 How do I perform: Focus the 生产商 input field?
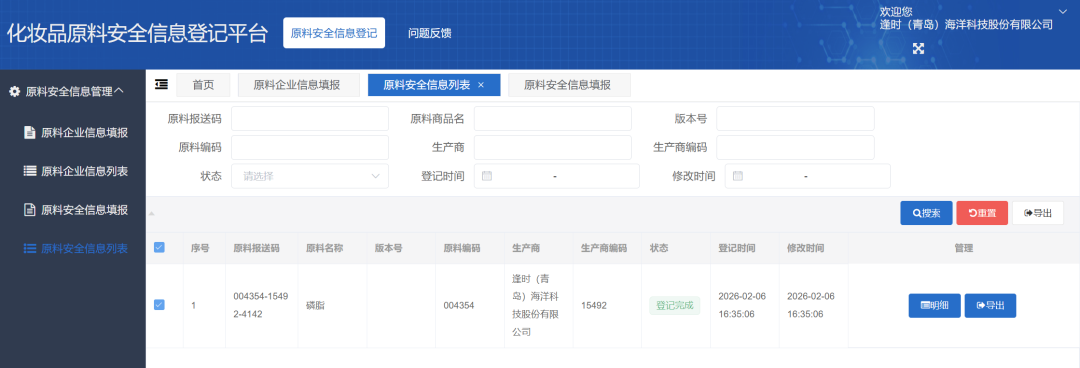pos(552,147)
